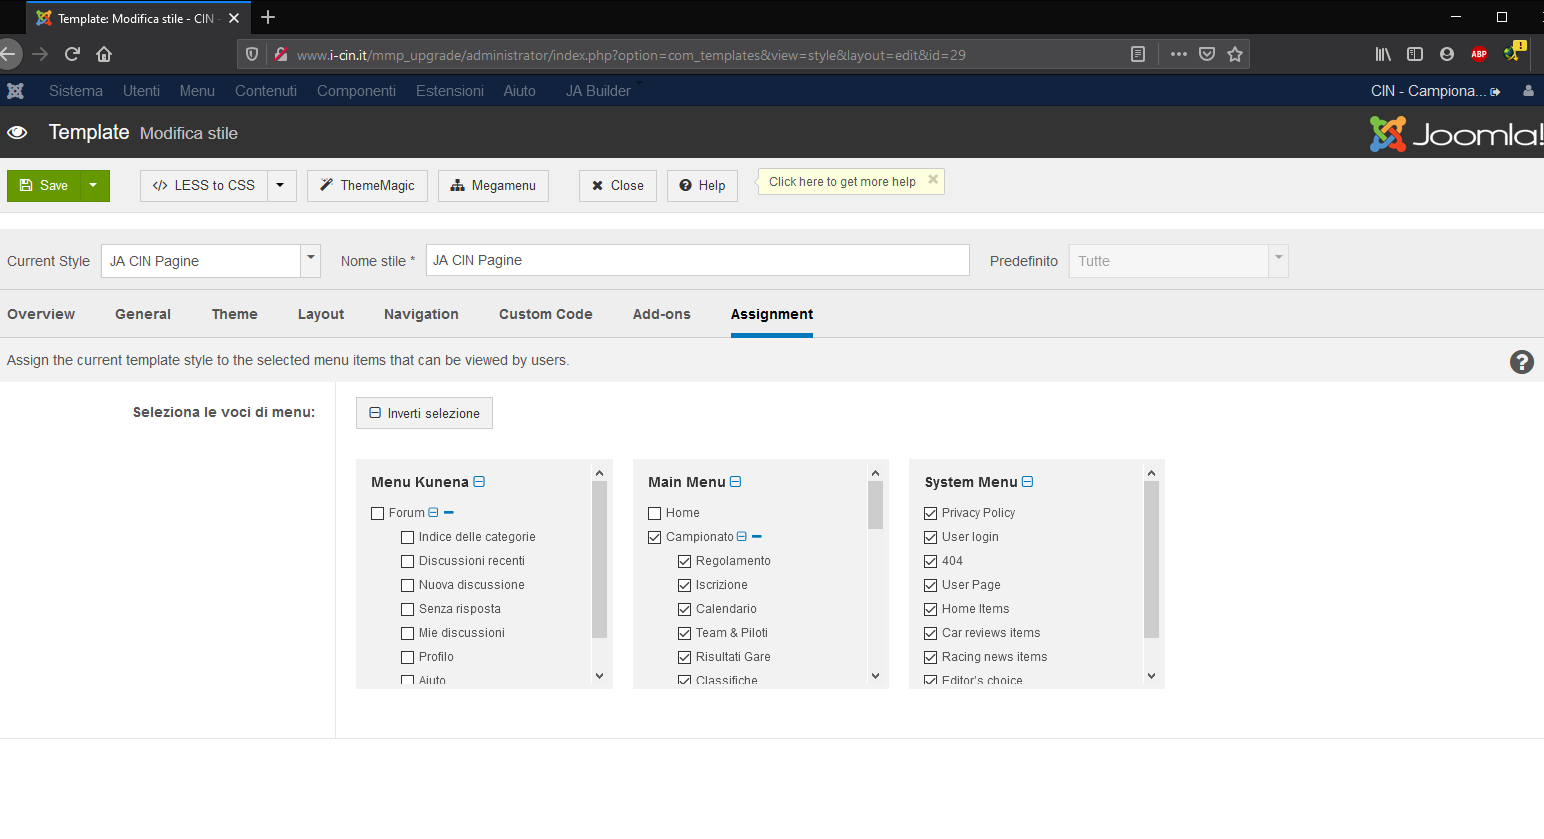Bookmark this page with star icon
The image size is (1544, 839).
(1235, 54)
